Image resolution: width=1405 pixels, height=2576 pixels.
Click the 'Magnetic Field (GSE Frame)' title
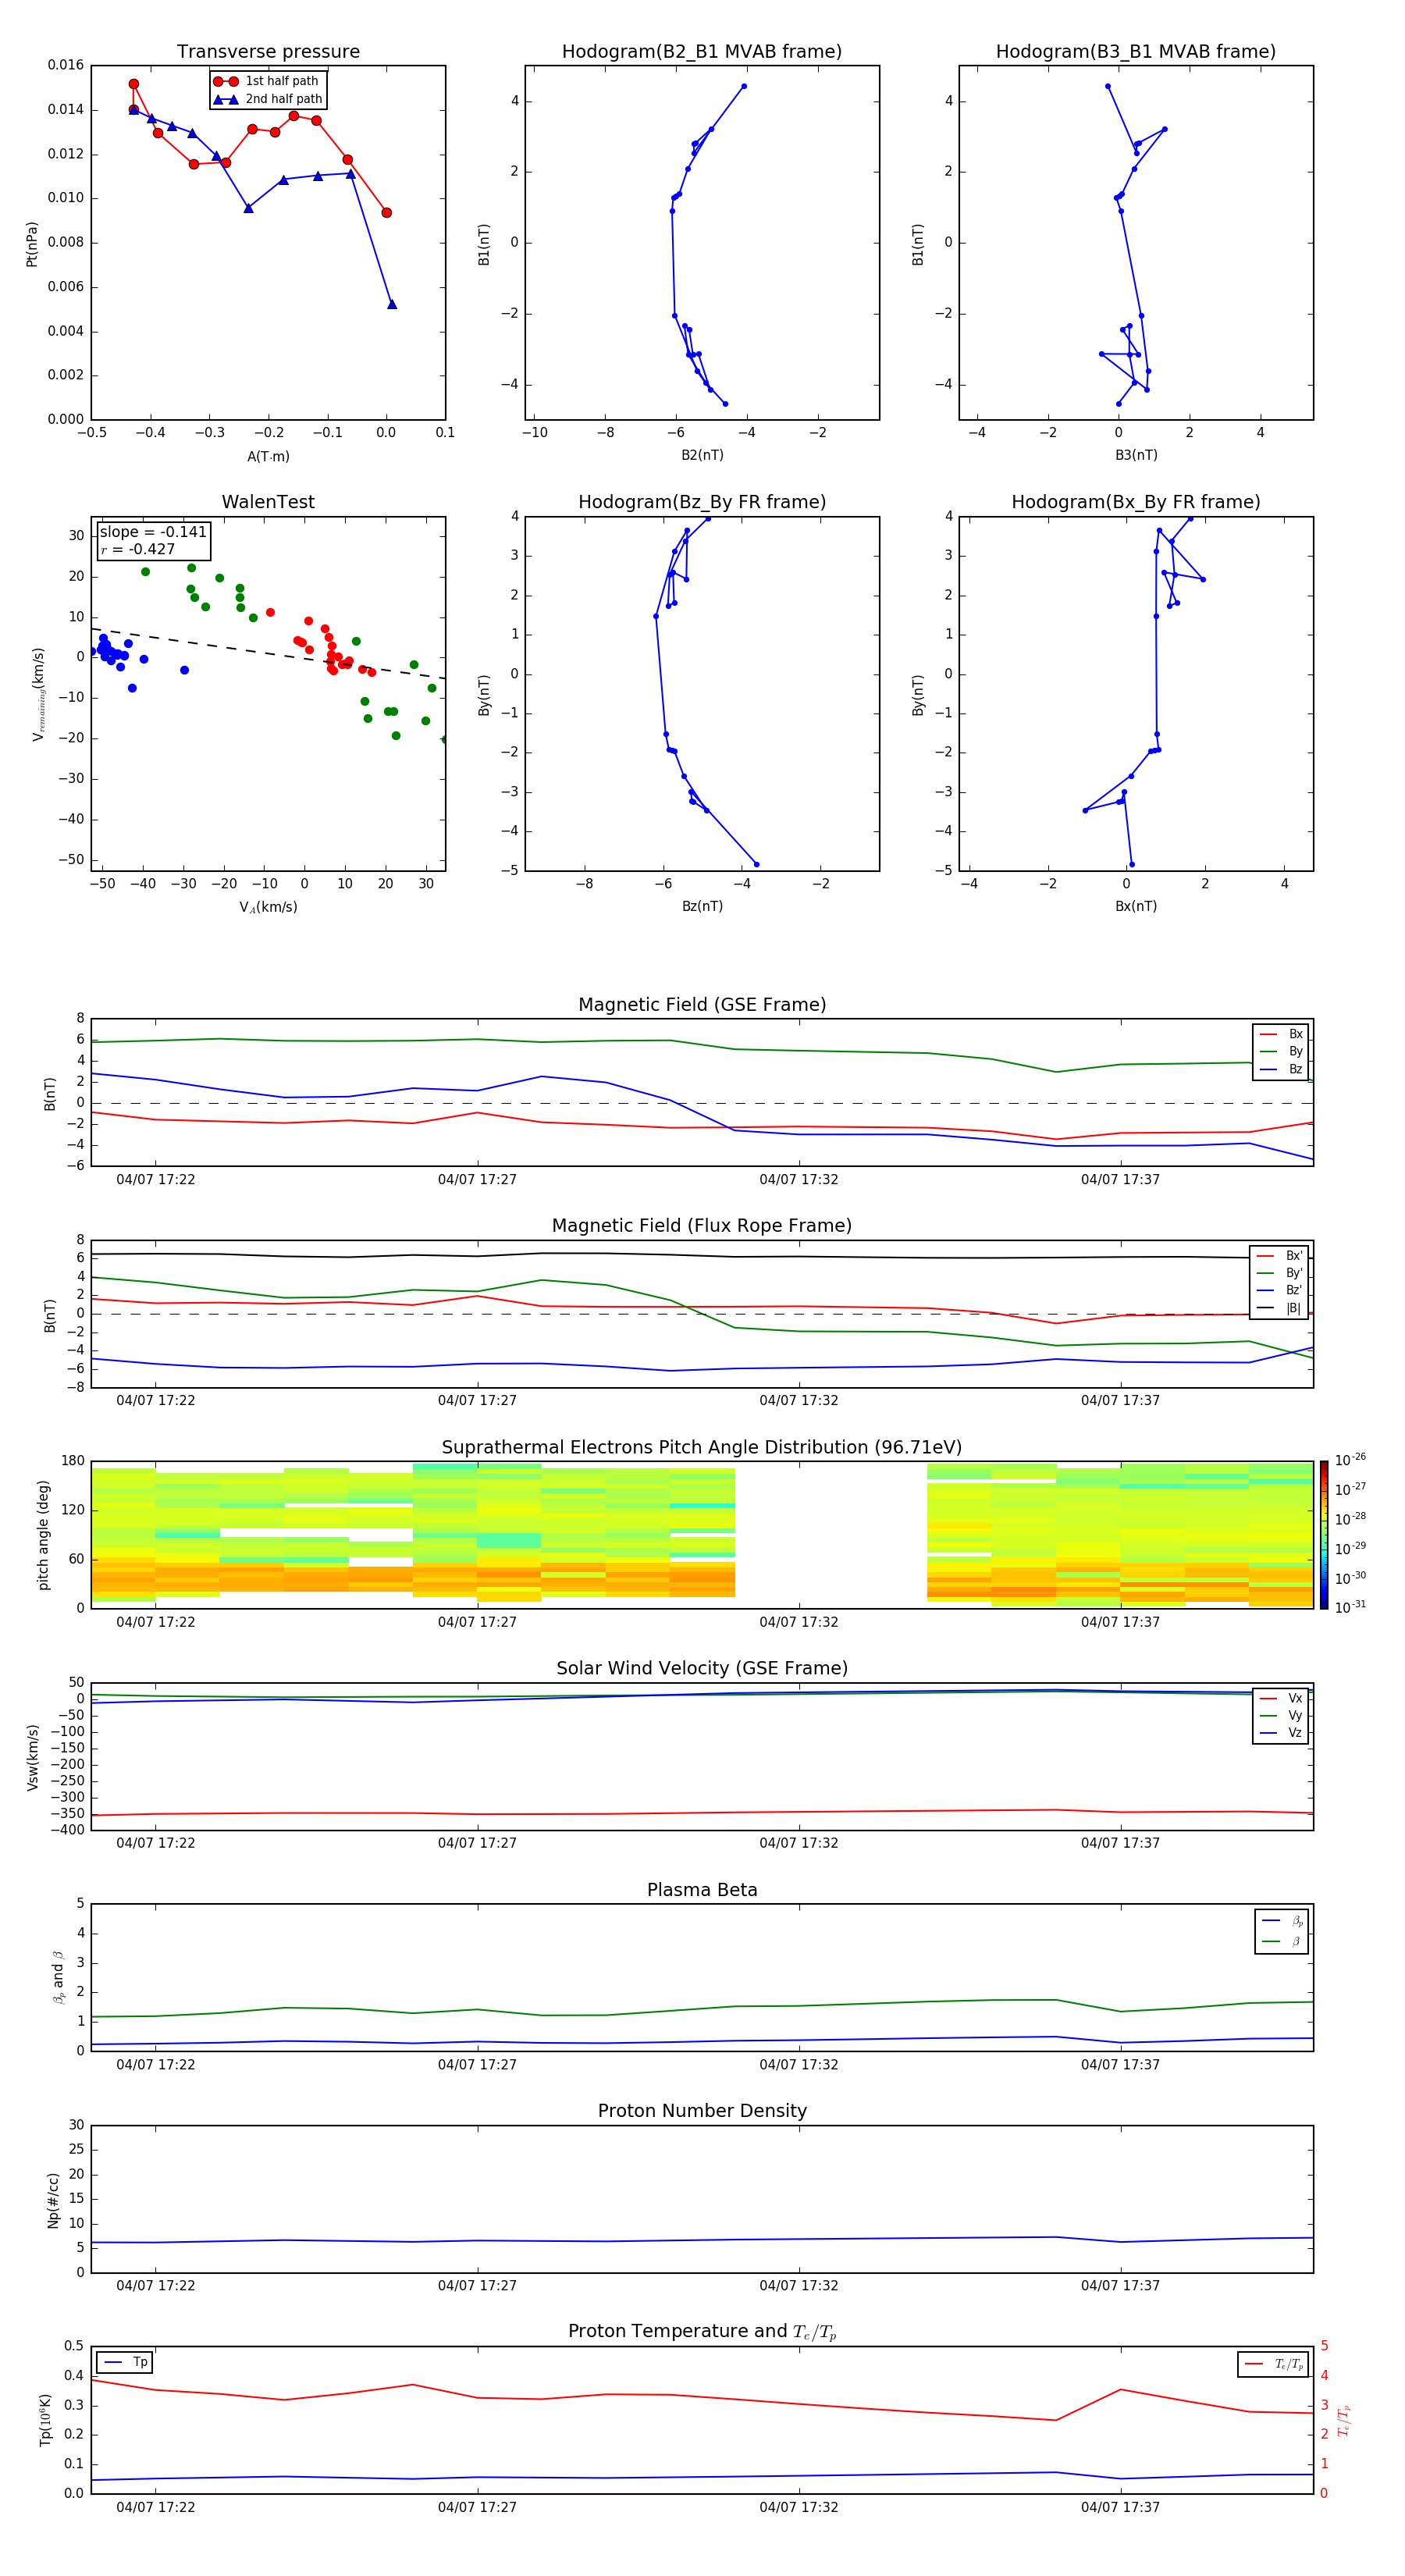[702, 1005]
